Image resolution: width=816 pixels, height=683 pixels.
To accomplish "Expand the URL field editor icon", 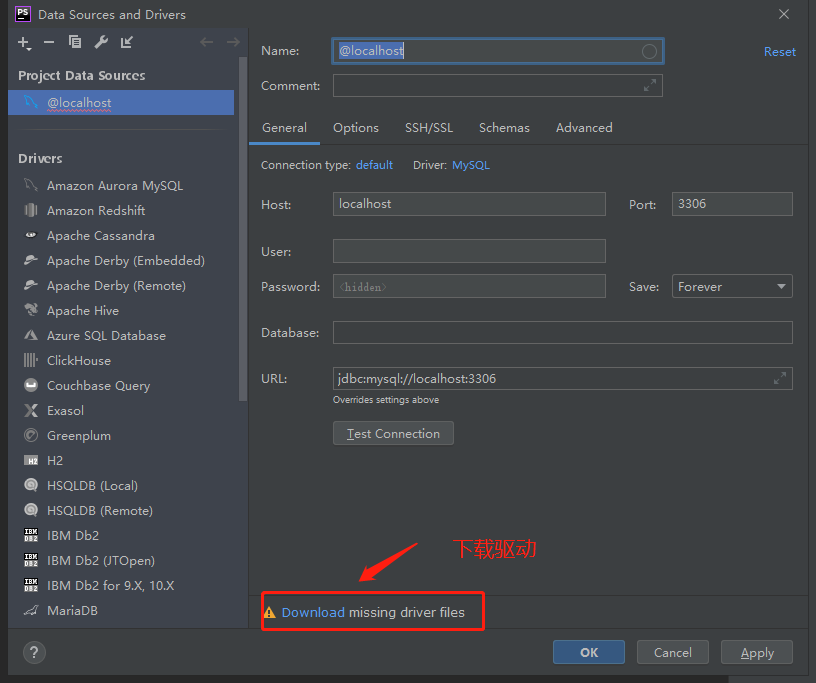I will click(x=780, y=378).
